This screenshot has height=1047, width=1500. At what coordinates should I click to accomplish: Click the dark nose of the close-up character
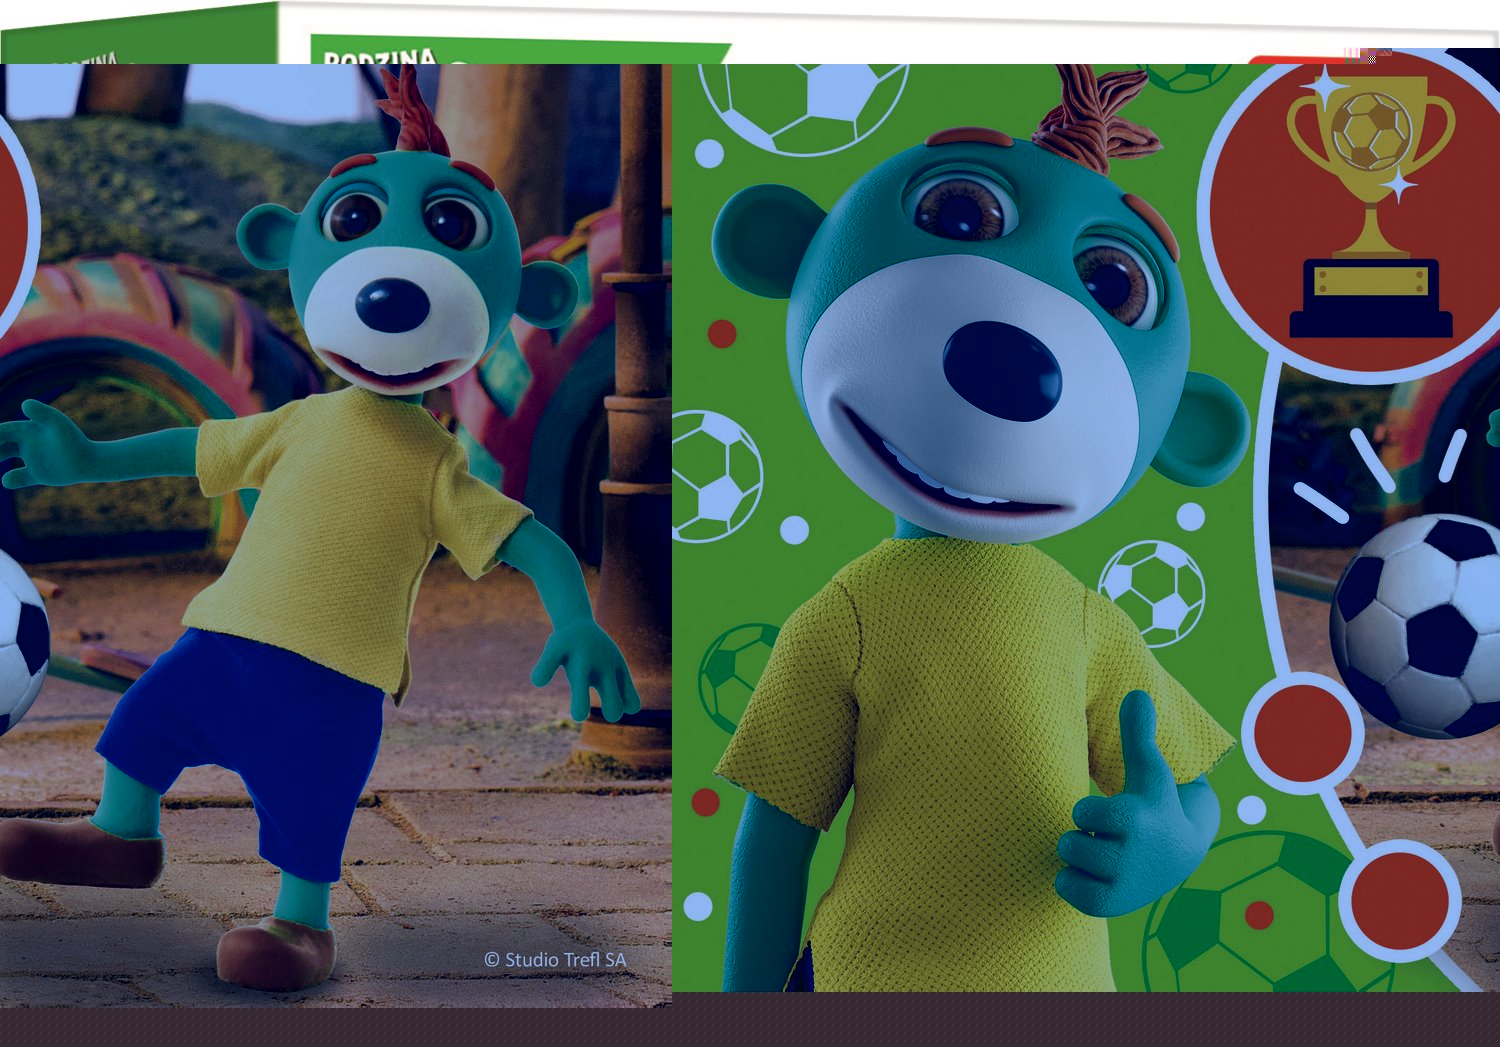(x=1001, y=370)
